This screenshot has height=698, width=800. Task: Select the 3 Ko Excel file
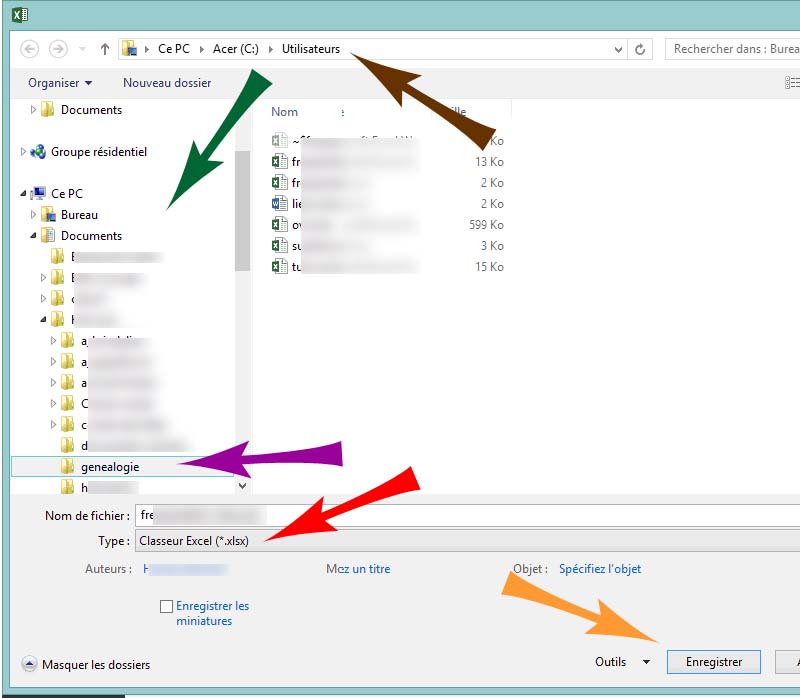[388, 245]
